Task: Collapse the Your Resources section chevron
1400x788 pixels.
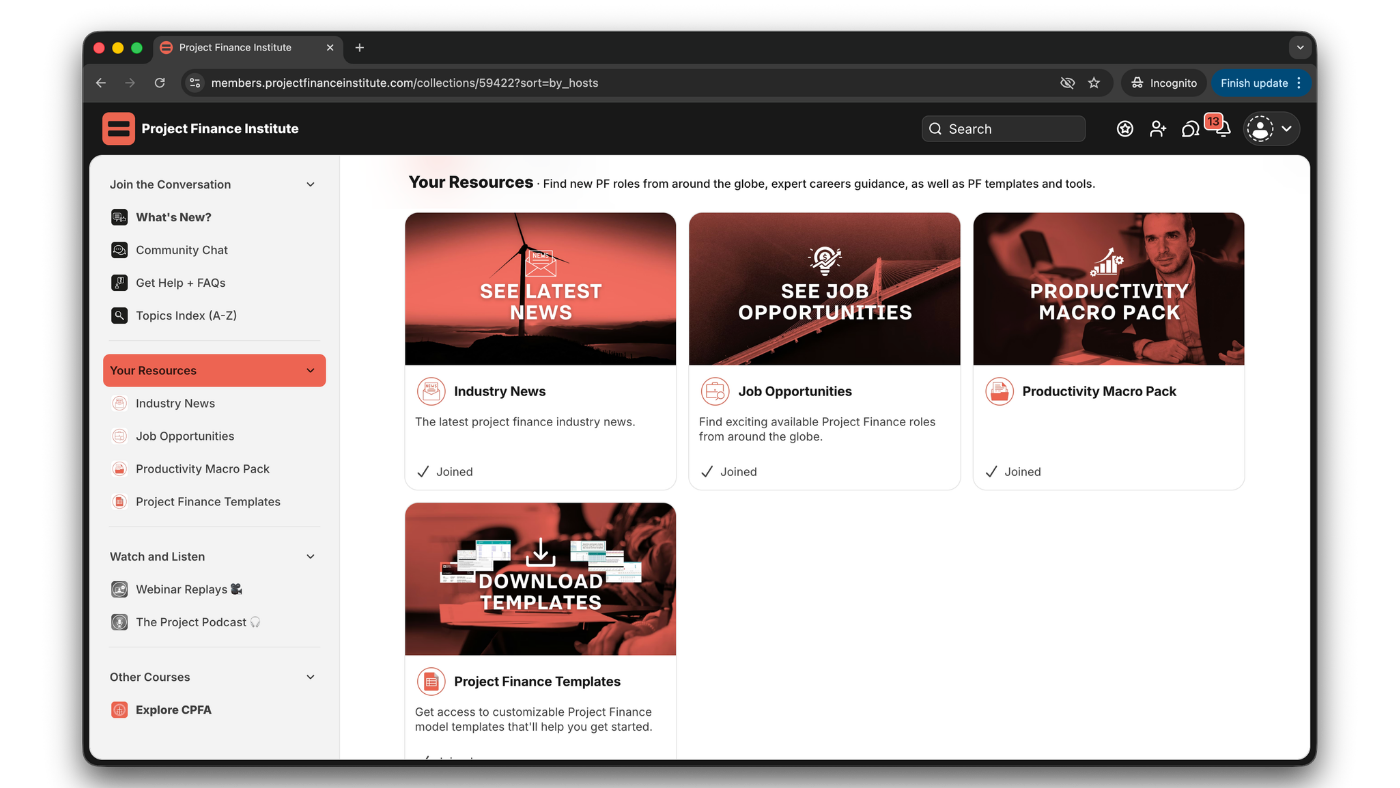Action: tap(310, 371)
